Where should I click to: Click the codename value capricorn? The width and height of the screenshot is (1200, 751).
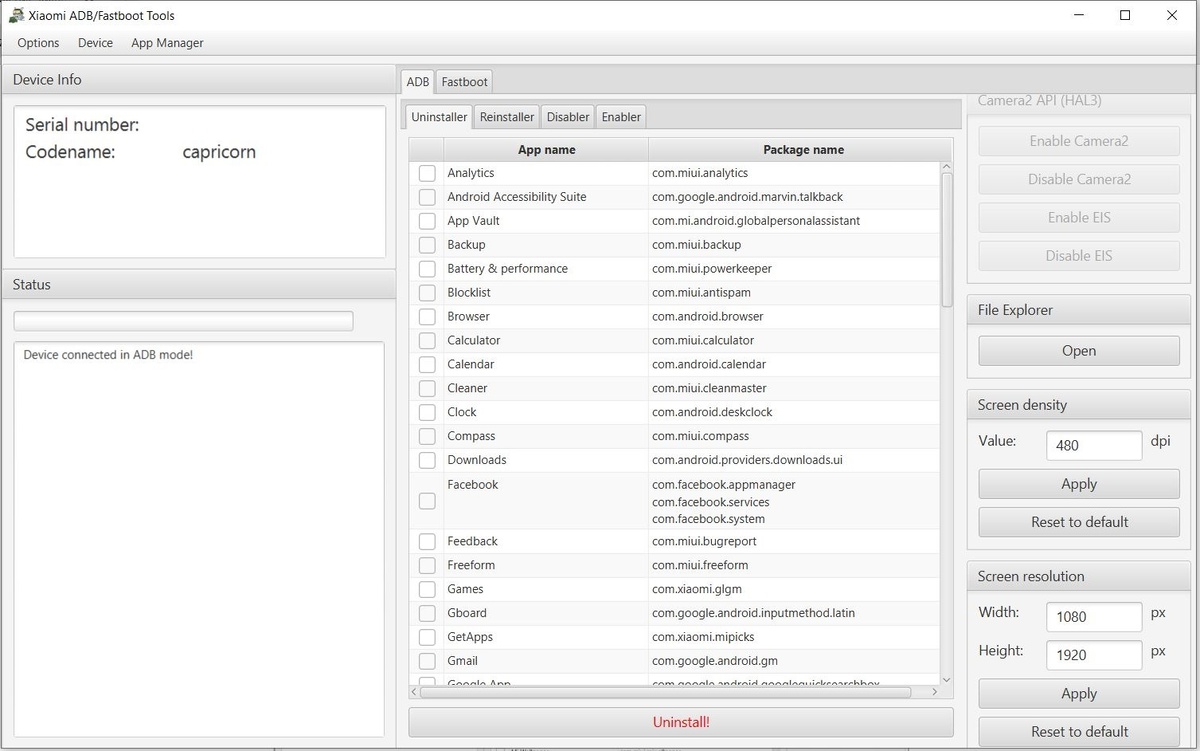[219, 152]
